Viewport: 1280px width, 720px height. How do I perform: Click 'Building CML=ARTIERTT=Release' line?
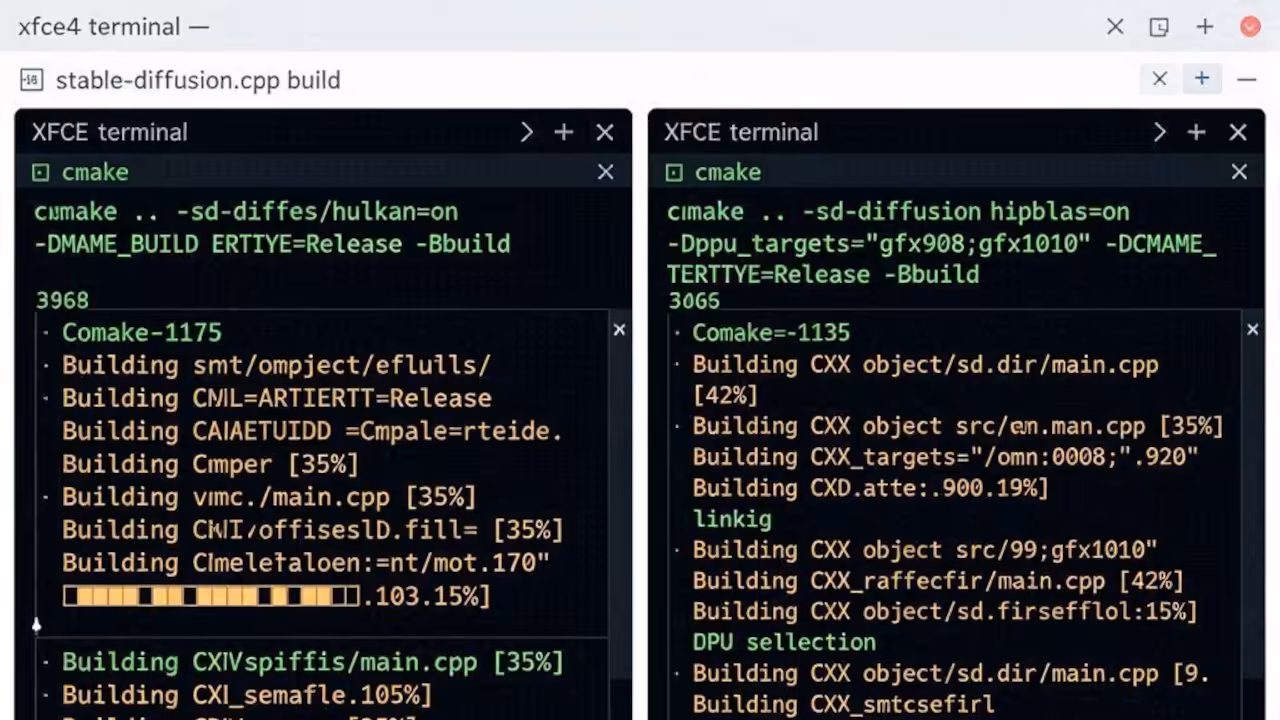pyautogui.click(x=277, y=398)
